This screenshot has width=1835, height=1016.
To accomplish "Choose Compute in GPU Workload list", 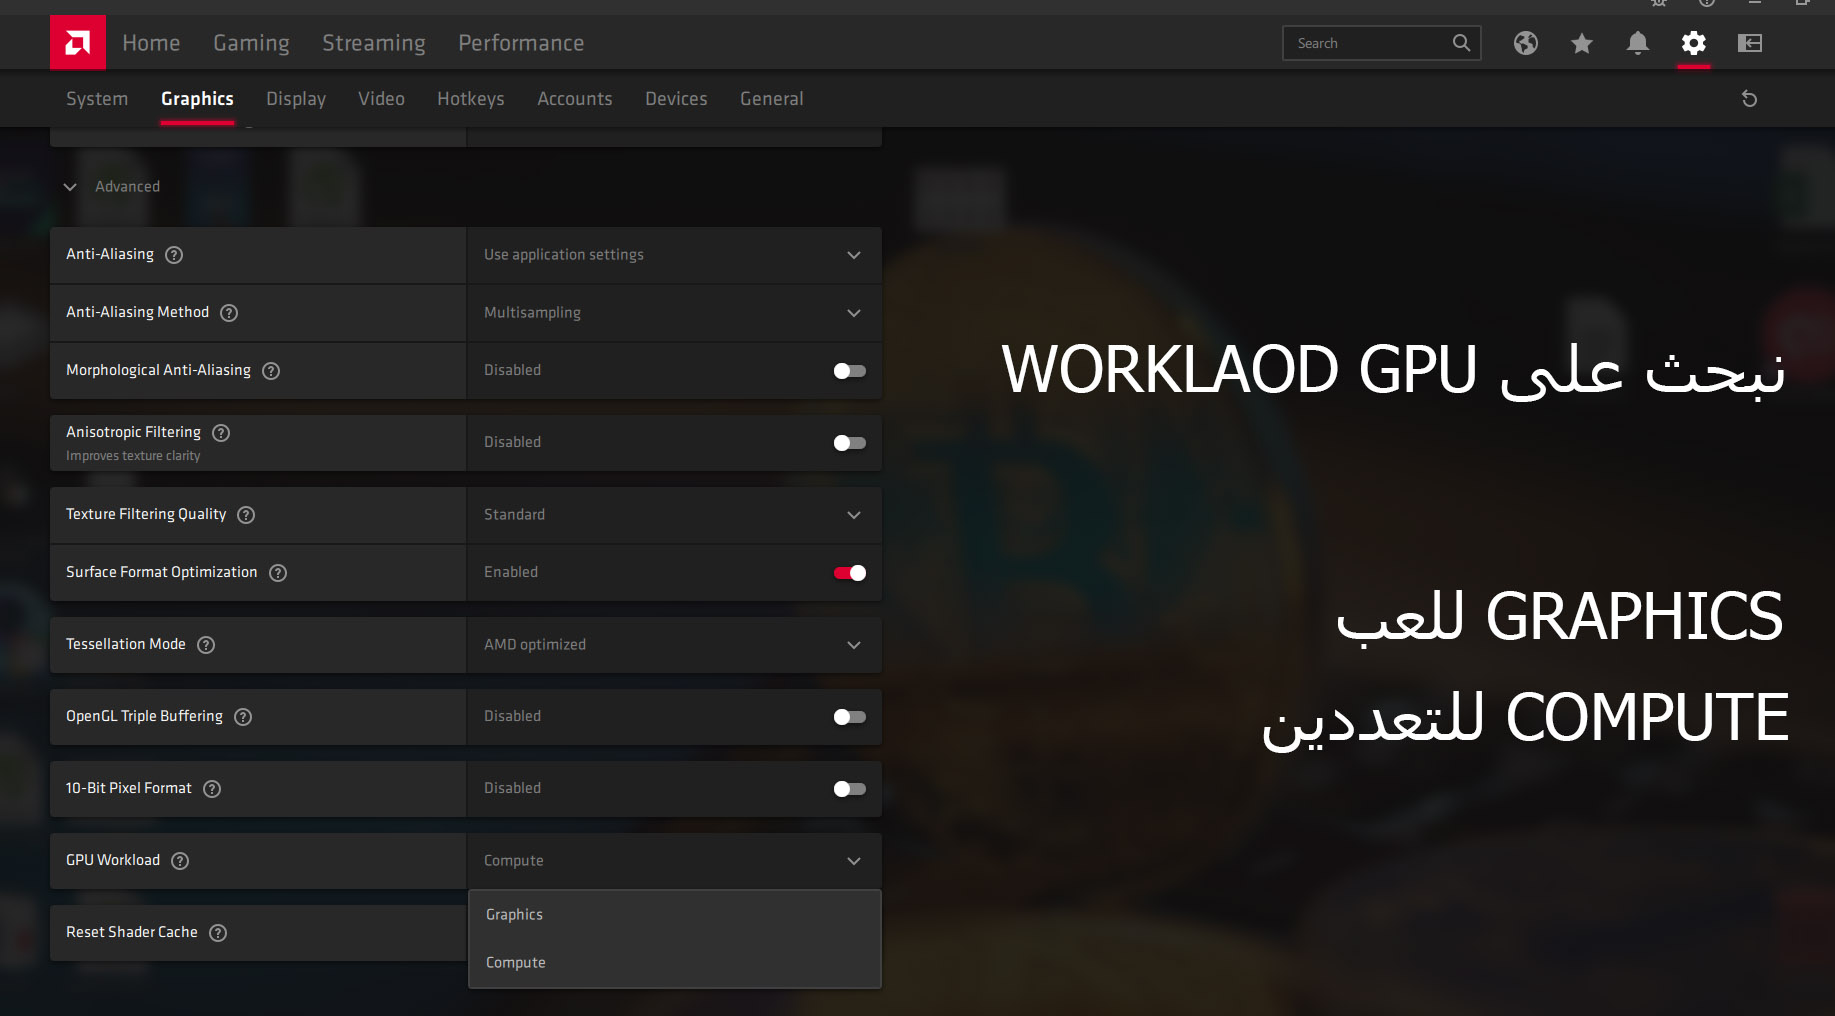I will tap(674, 963).
